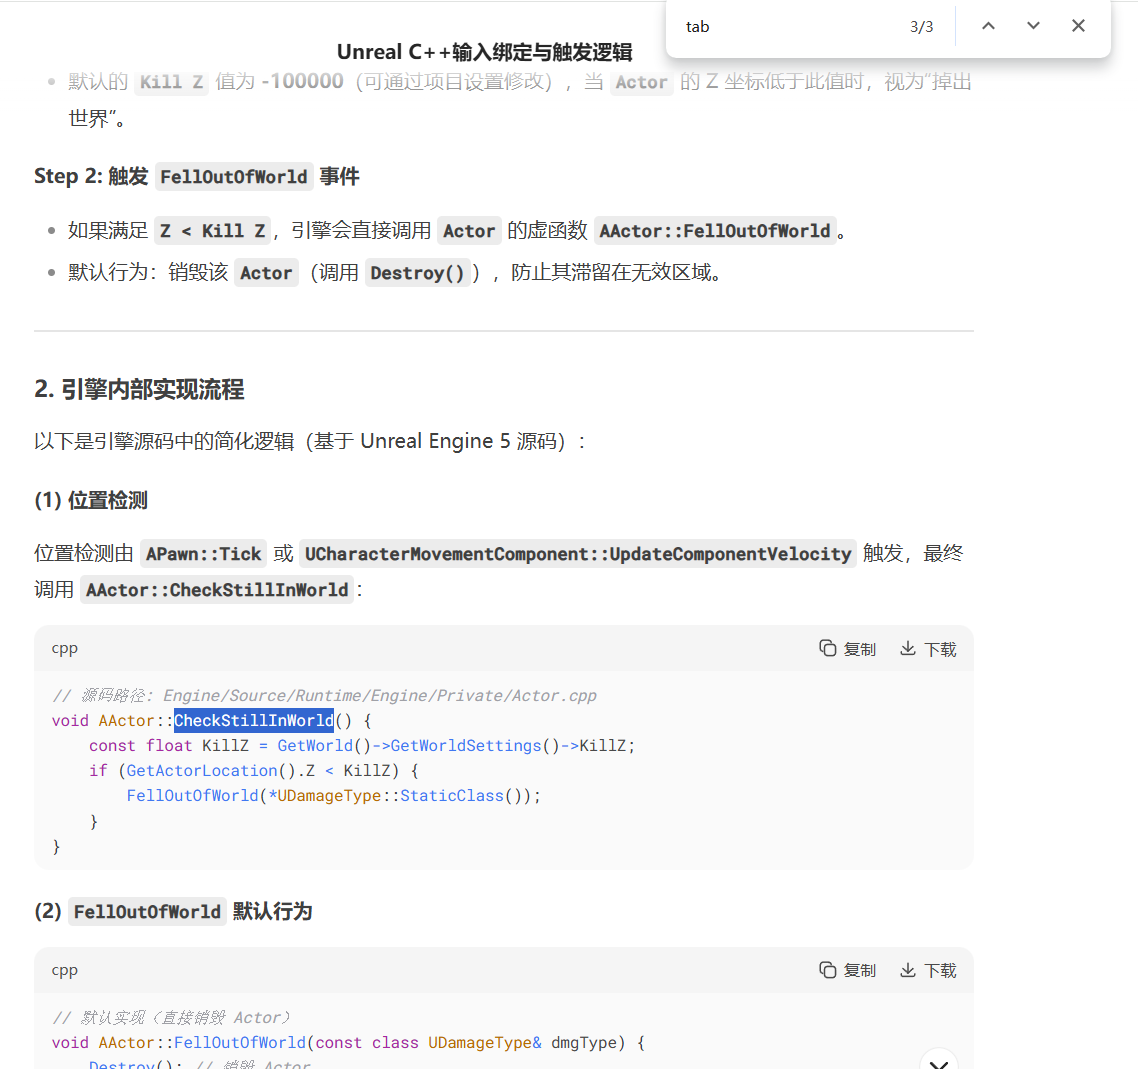Copy the FellOutOfWorld code block

coord(847,970)
